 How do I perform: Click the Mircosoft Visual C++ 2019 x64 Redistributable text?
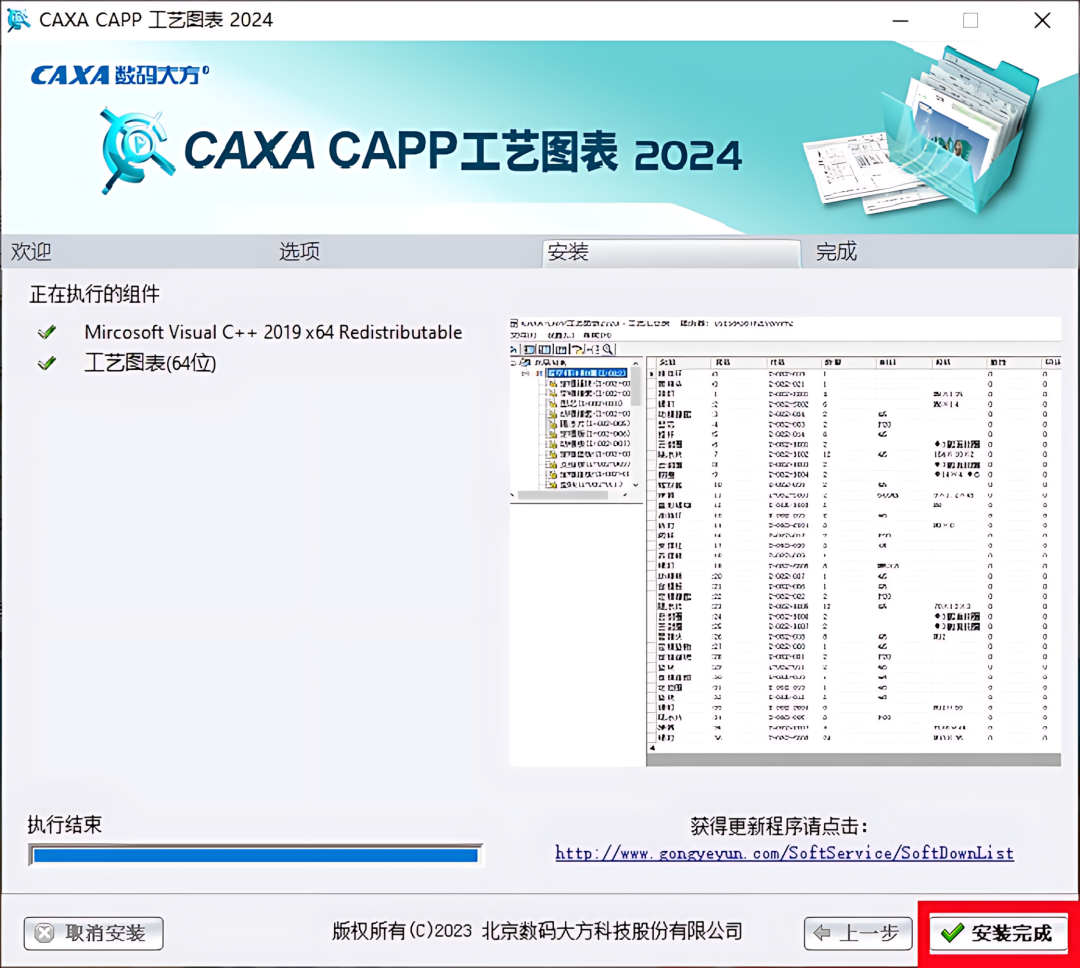tap(273, 332)
